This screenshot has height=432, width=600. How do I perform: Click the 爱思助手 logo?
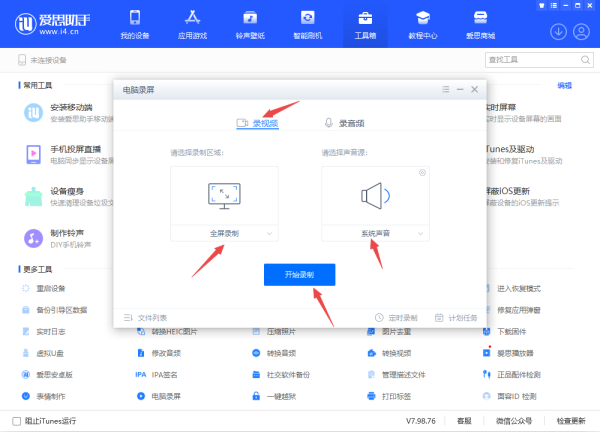(x=52, y=24)
